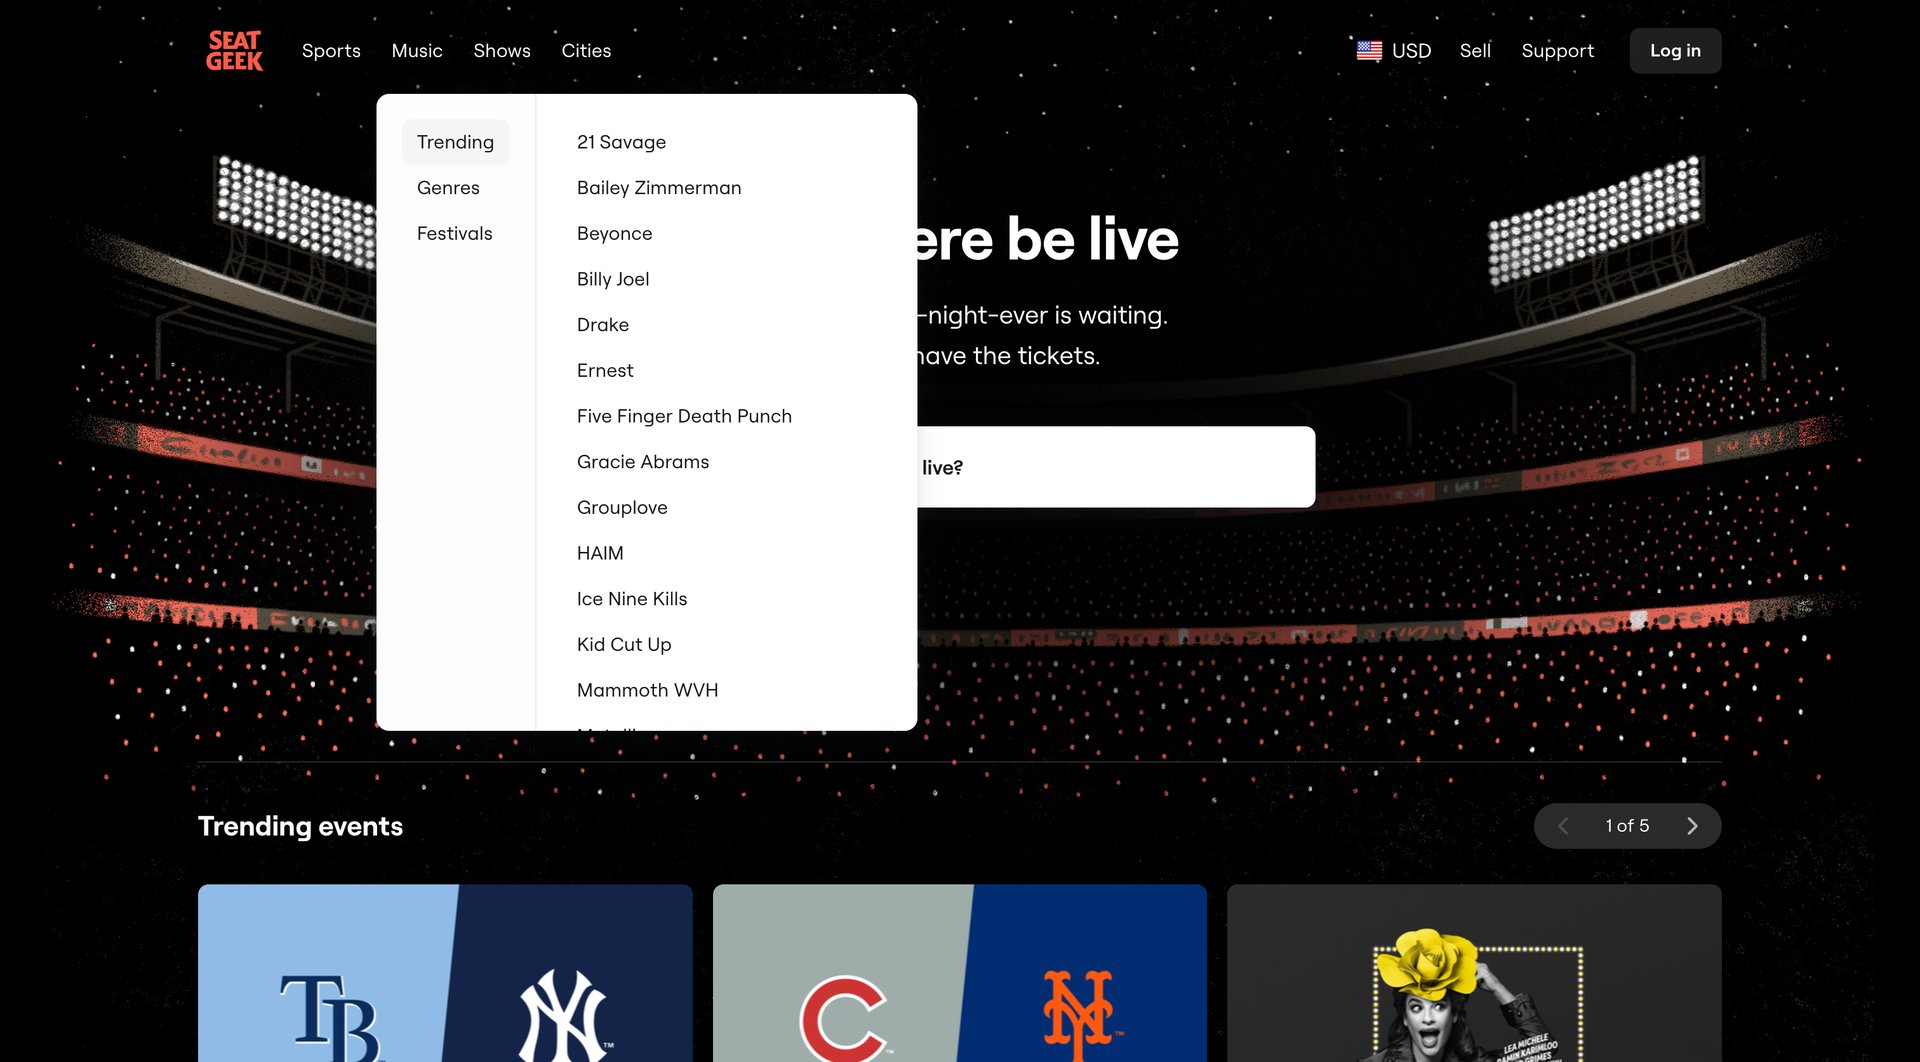Screen dimensions: 1920x1062
Task: Select Beyonce from trending artists
Action: pyautogui.click(x=614, y=233)
